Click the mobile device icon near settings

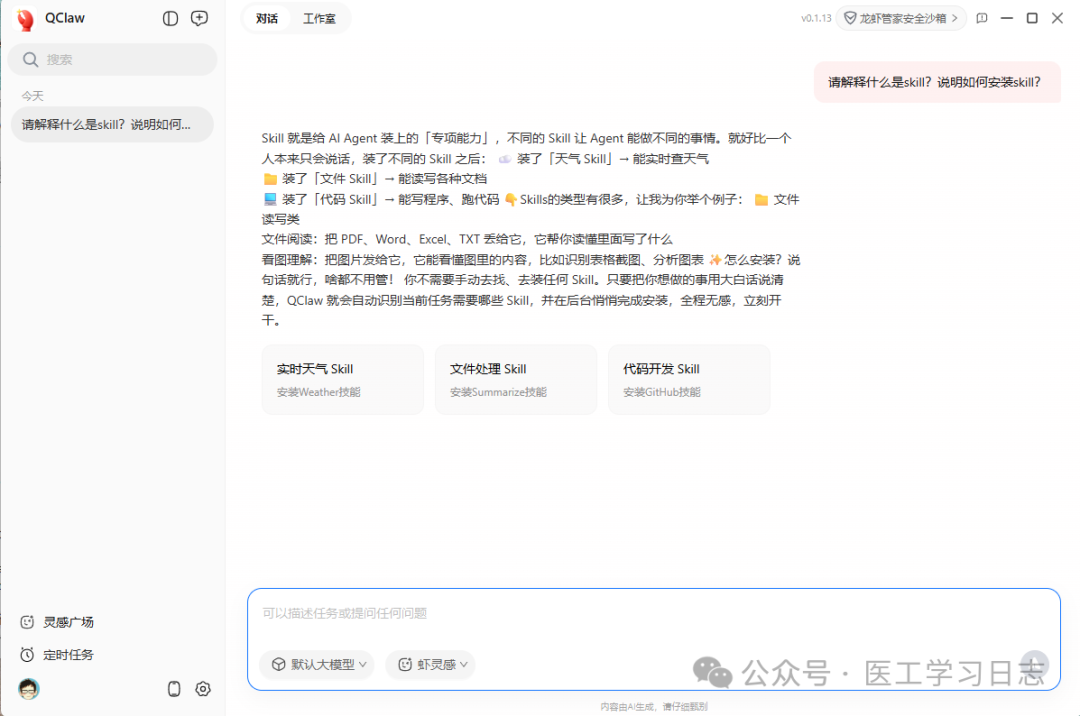(x=173, y=689)
